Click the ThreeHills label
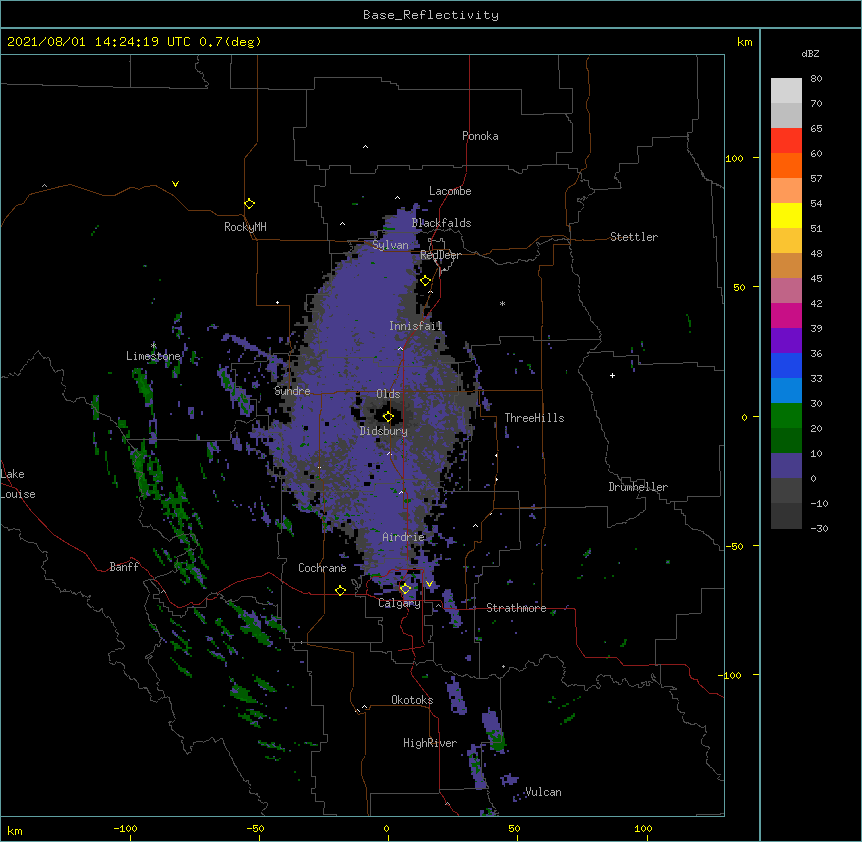Screen dimensions: 862x842 coord(534,418)
